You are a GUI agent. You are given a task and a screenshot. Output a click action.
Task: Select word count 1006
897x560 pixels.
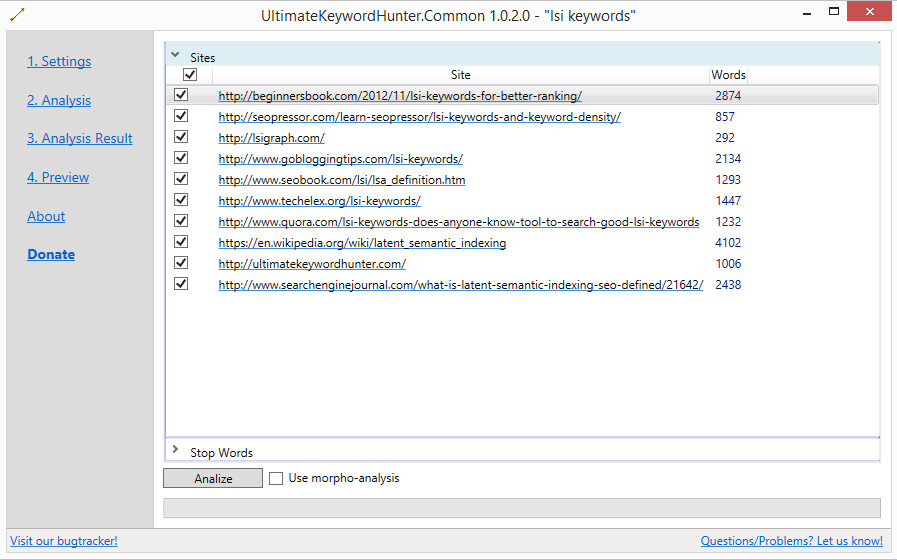point(728,264)
